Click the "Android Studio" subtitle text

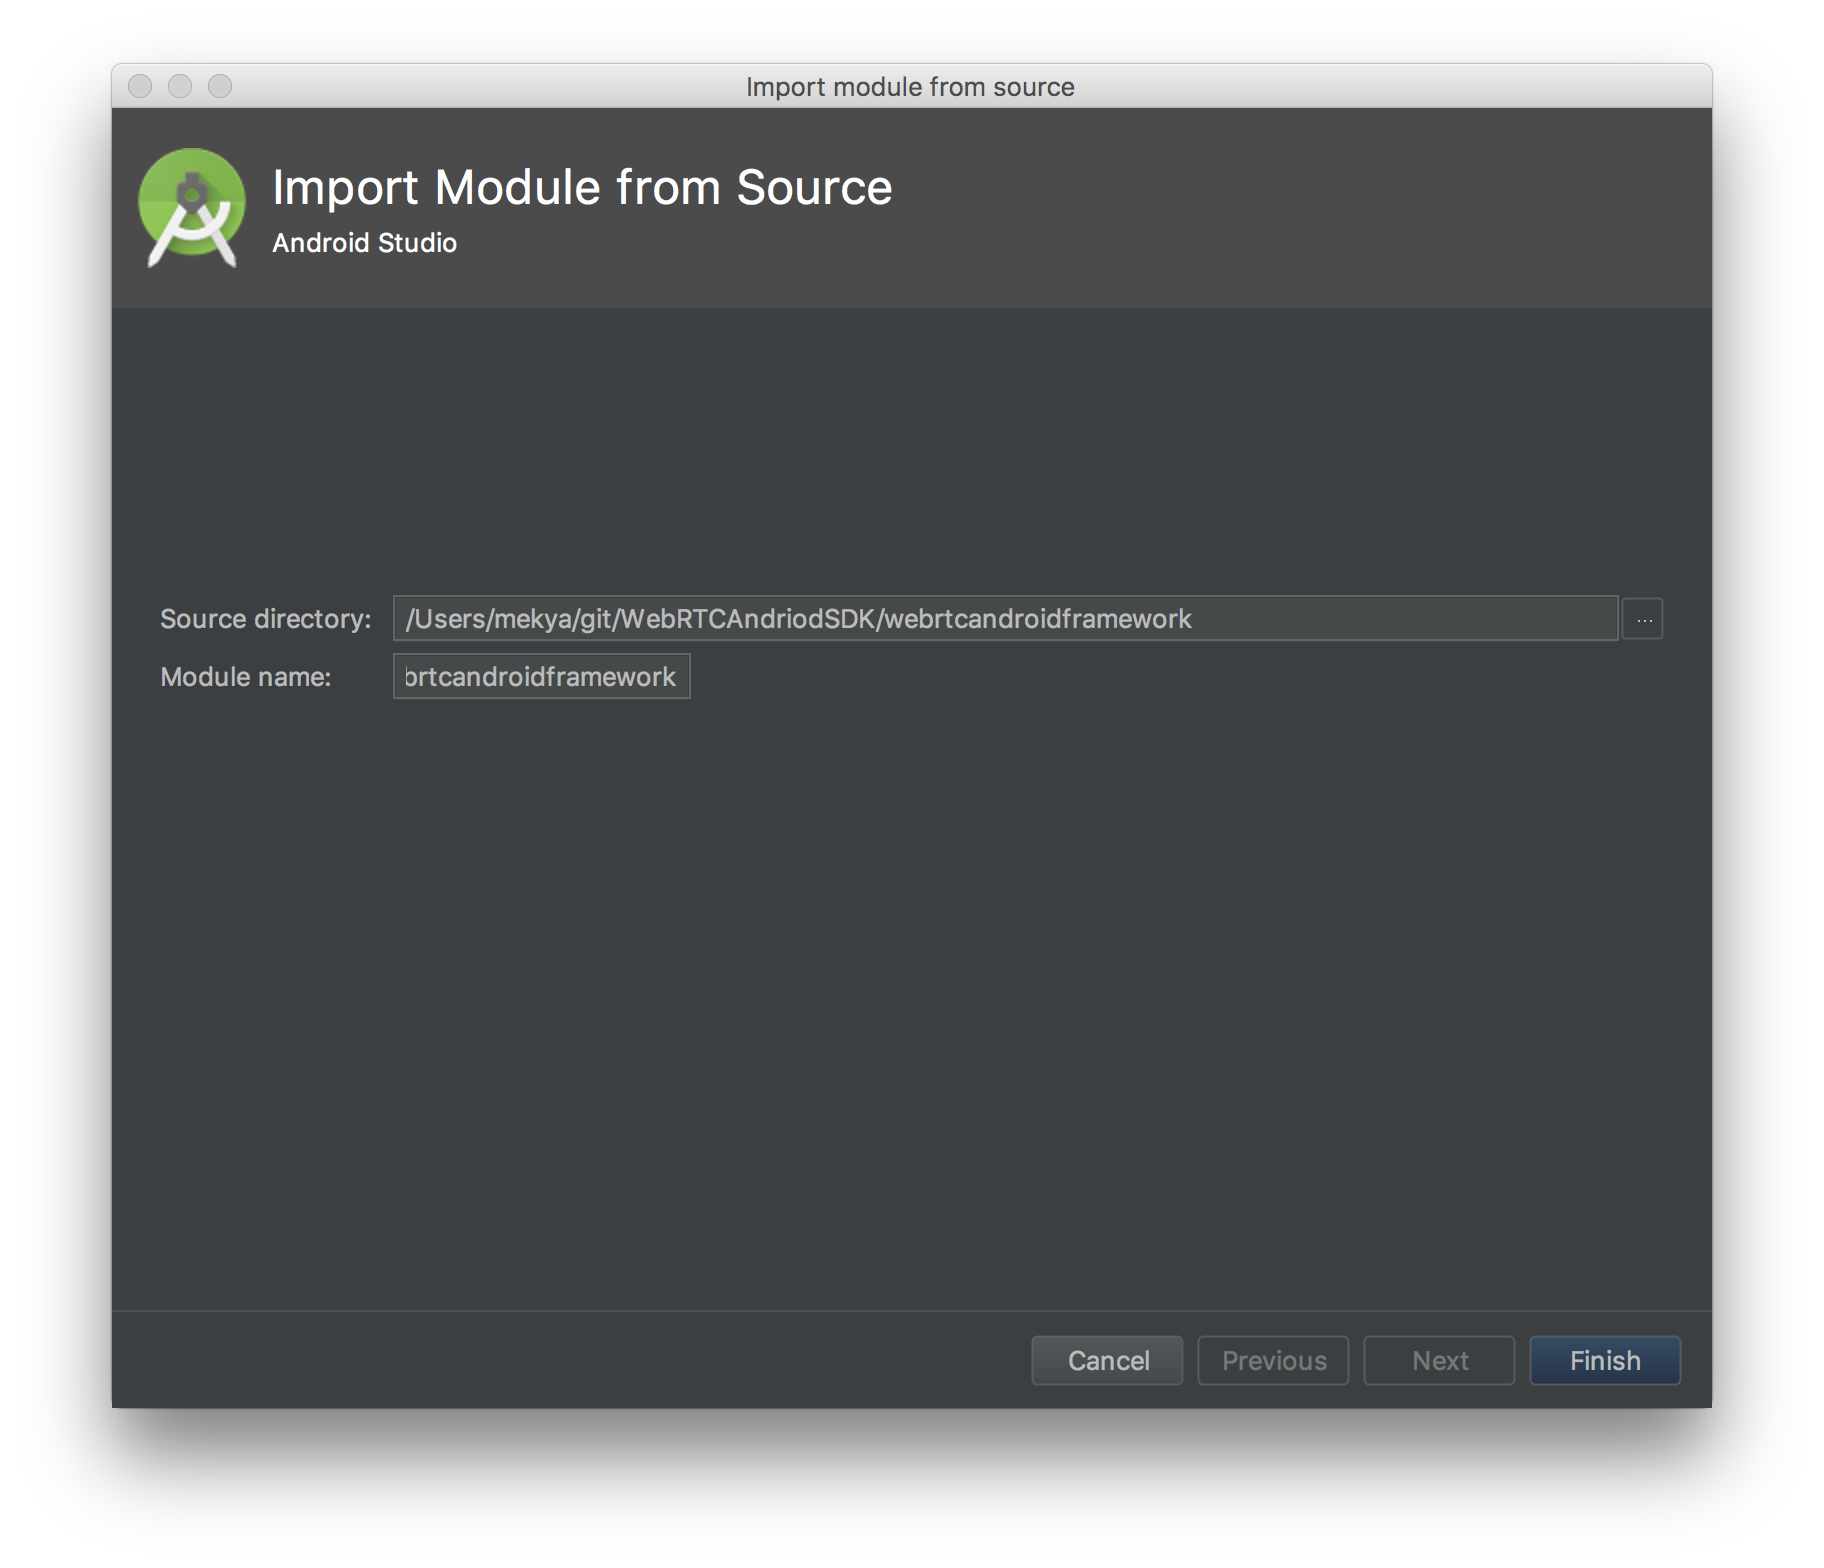coord(364,242)
